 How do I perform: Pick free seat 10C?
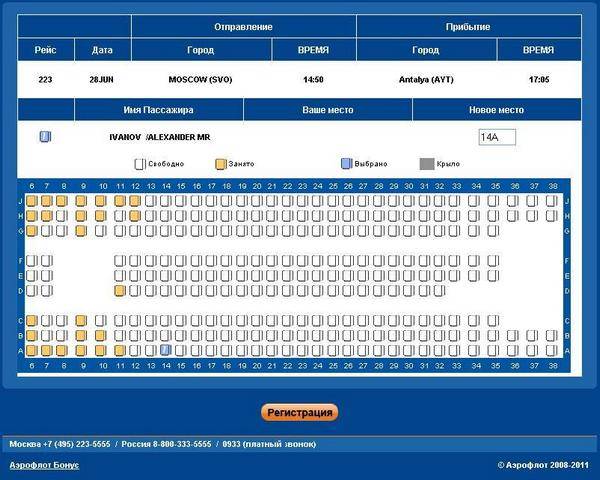point(102,321)
